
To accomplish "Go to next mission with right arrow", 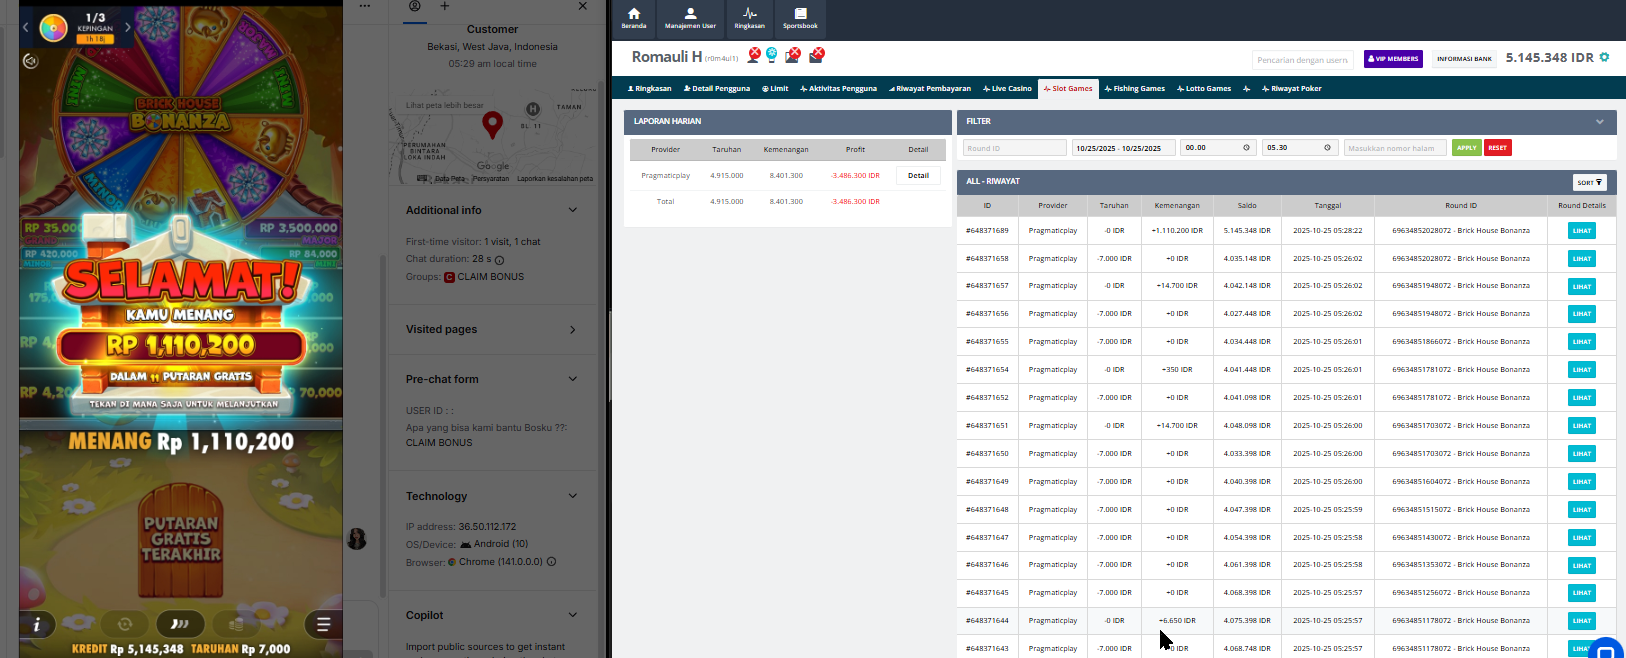I will (128, 27).
